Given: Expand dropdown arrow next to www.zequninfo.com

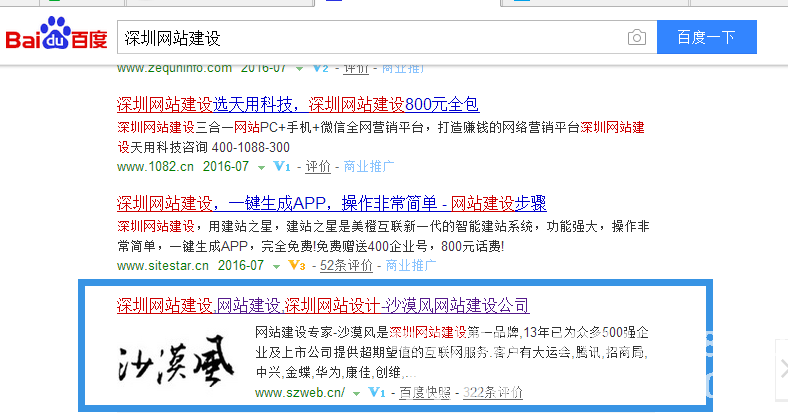Looking at the screenshot, I should 299,69.
